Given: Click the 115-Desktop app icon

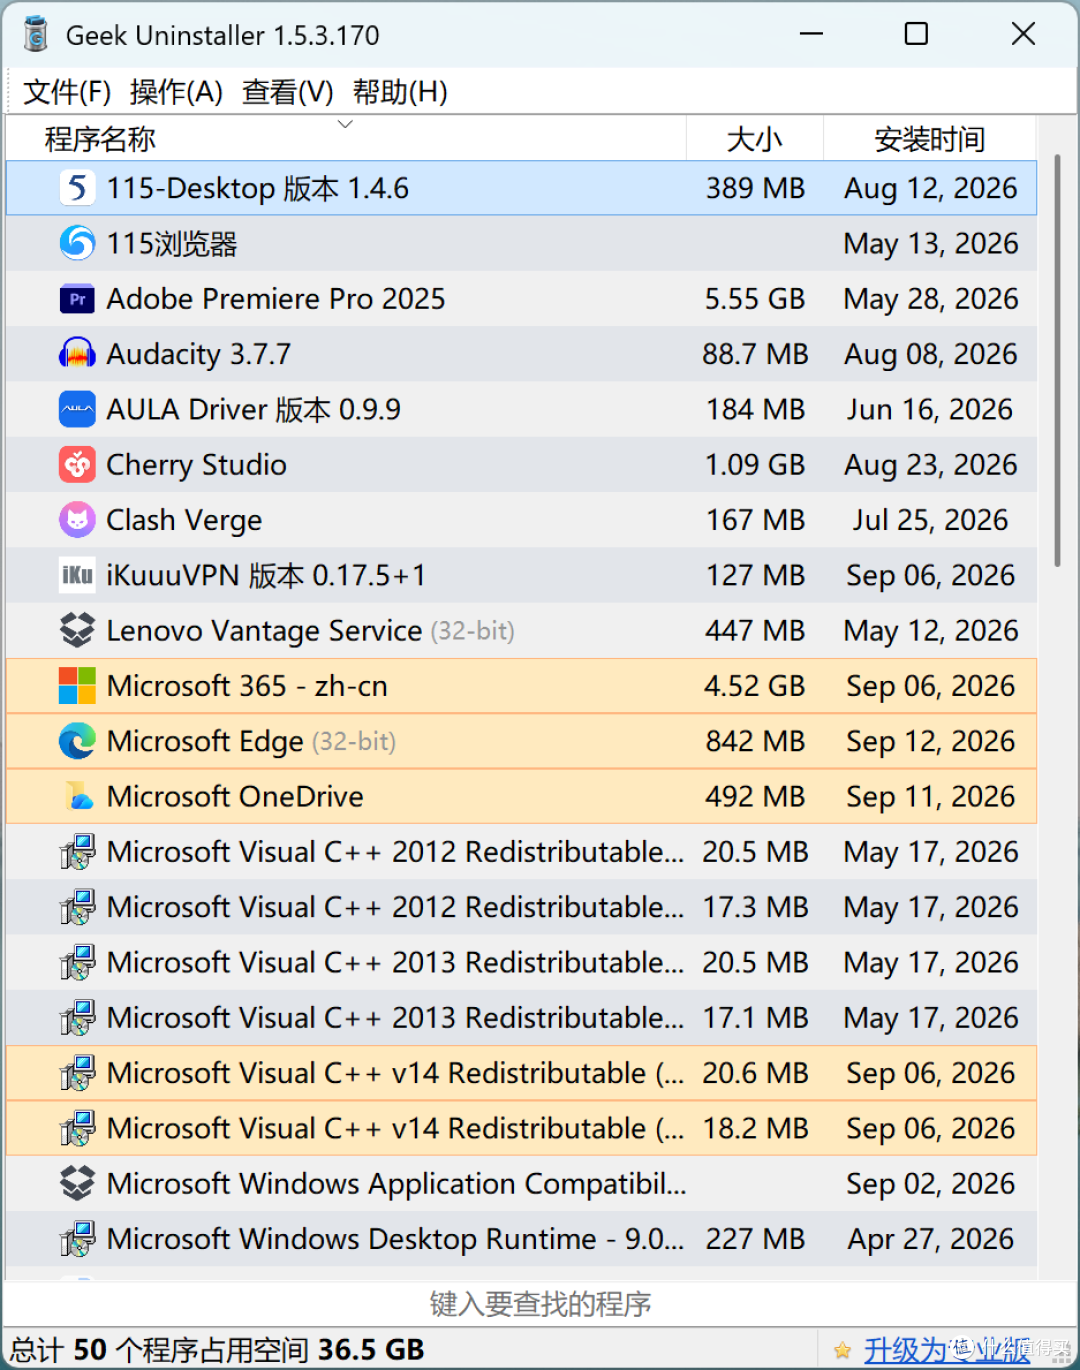Looking at the screenshot, I should pyautogui.click(x=77, y=188).
